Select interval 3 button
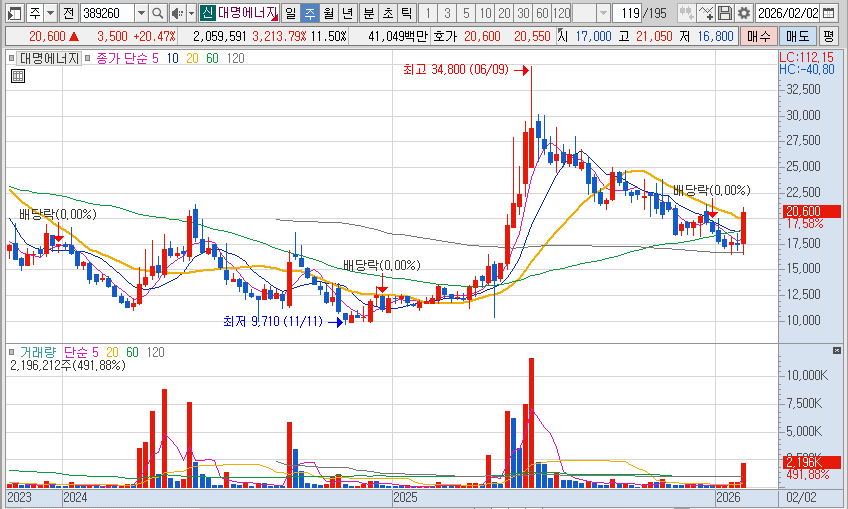This screenshot has width=848, height=509. [x=447, y=12]
